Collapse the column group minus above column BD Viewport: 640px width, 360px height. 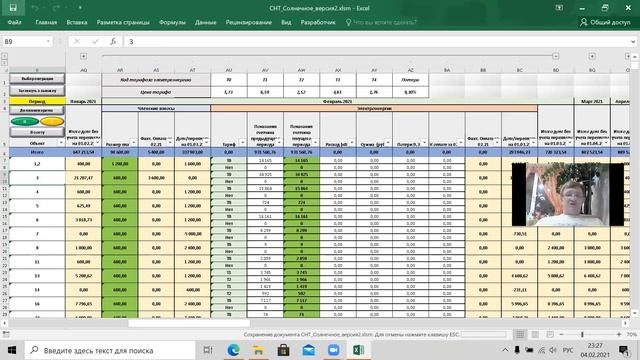click(556, 56)
